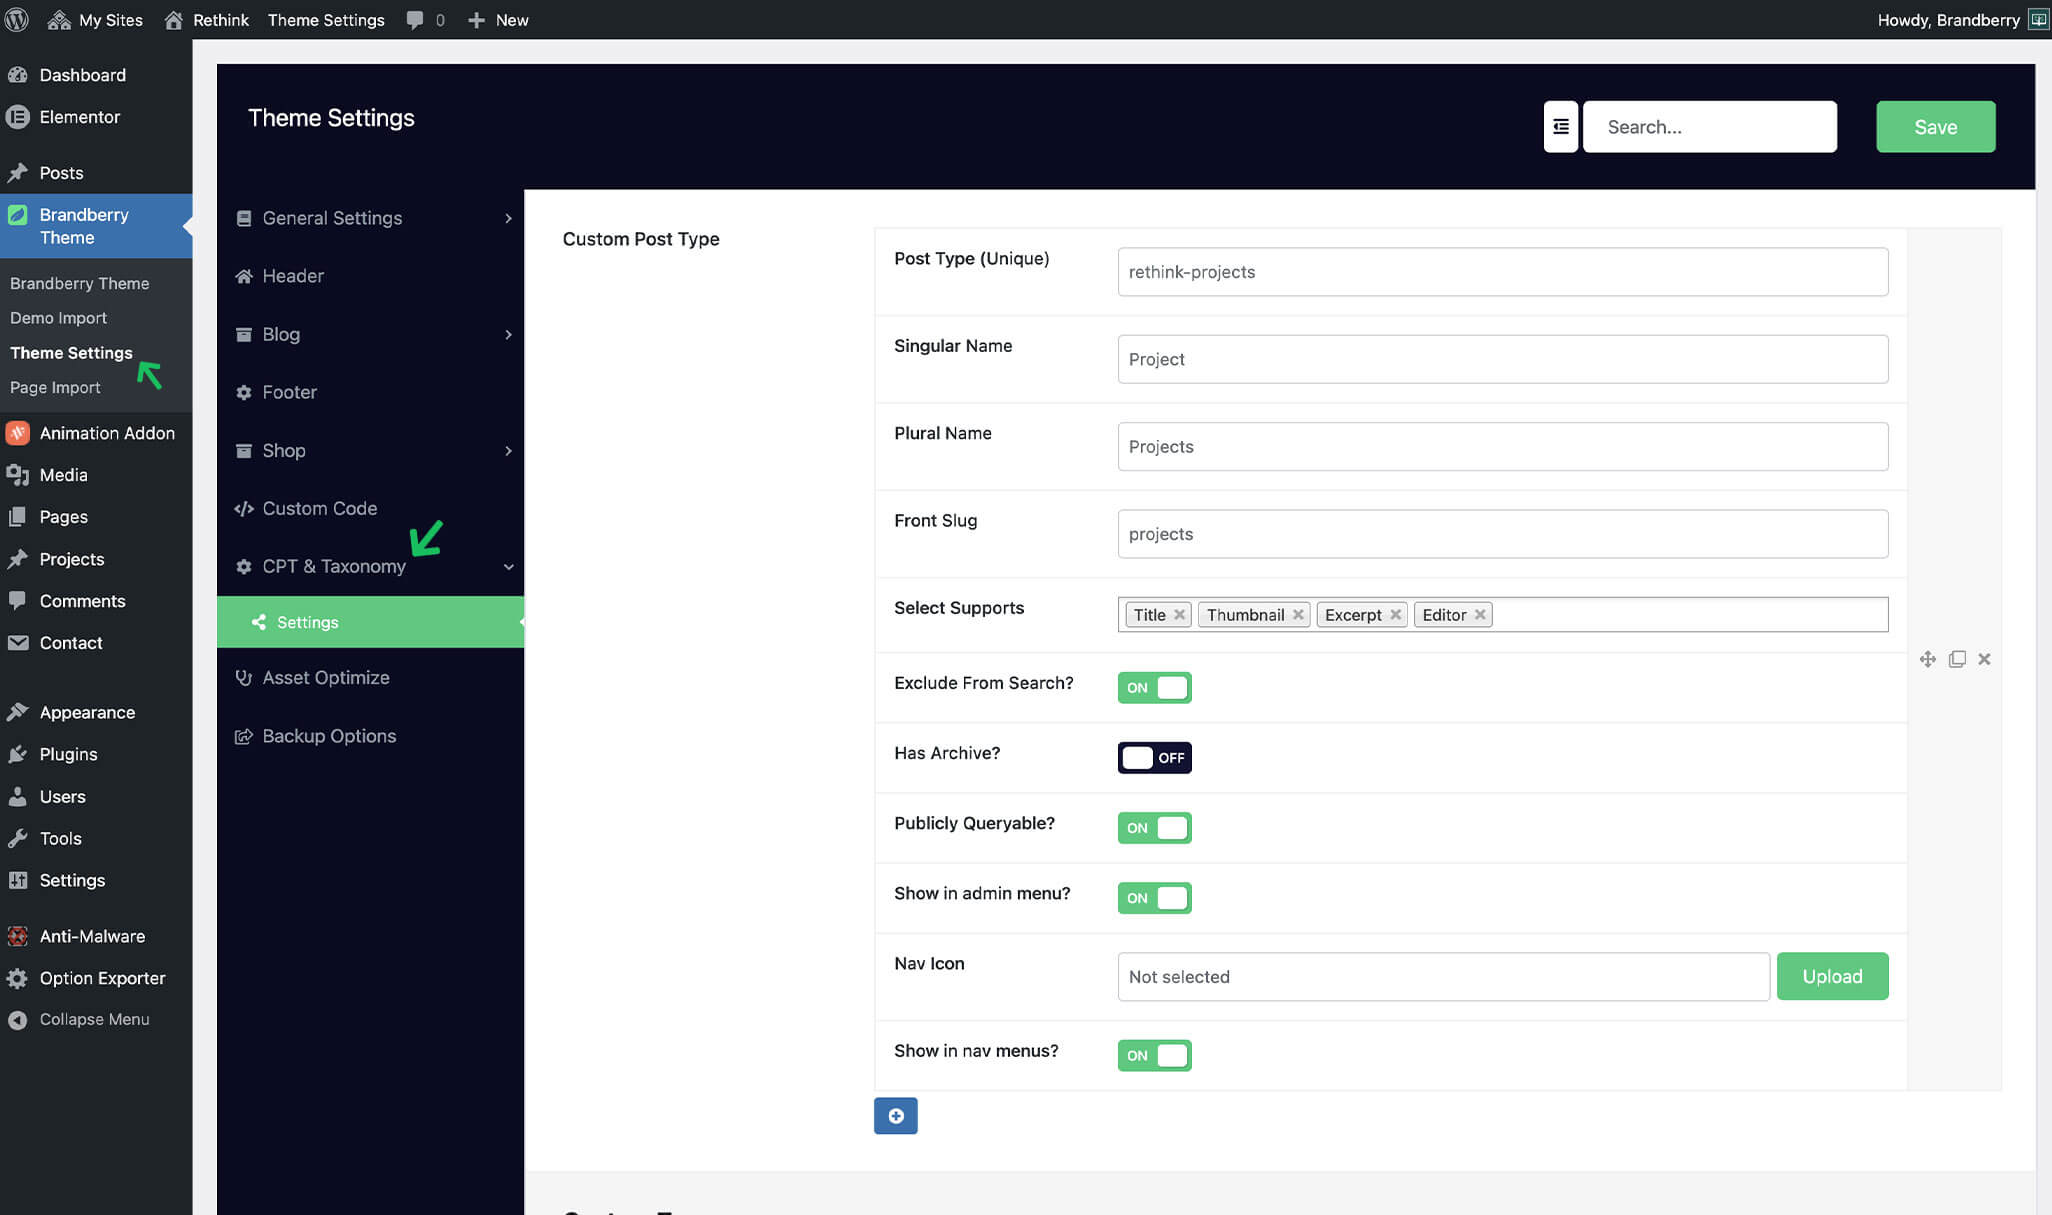Open Demo Import submenu item
This screenshot has height=1215, width=2052.
(58, 318)
